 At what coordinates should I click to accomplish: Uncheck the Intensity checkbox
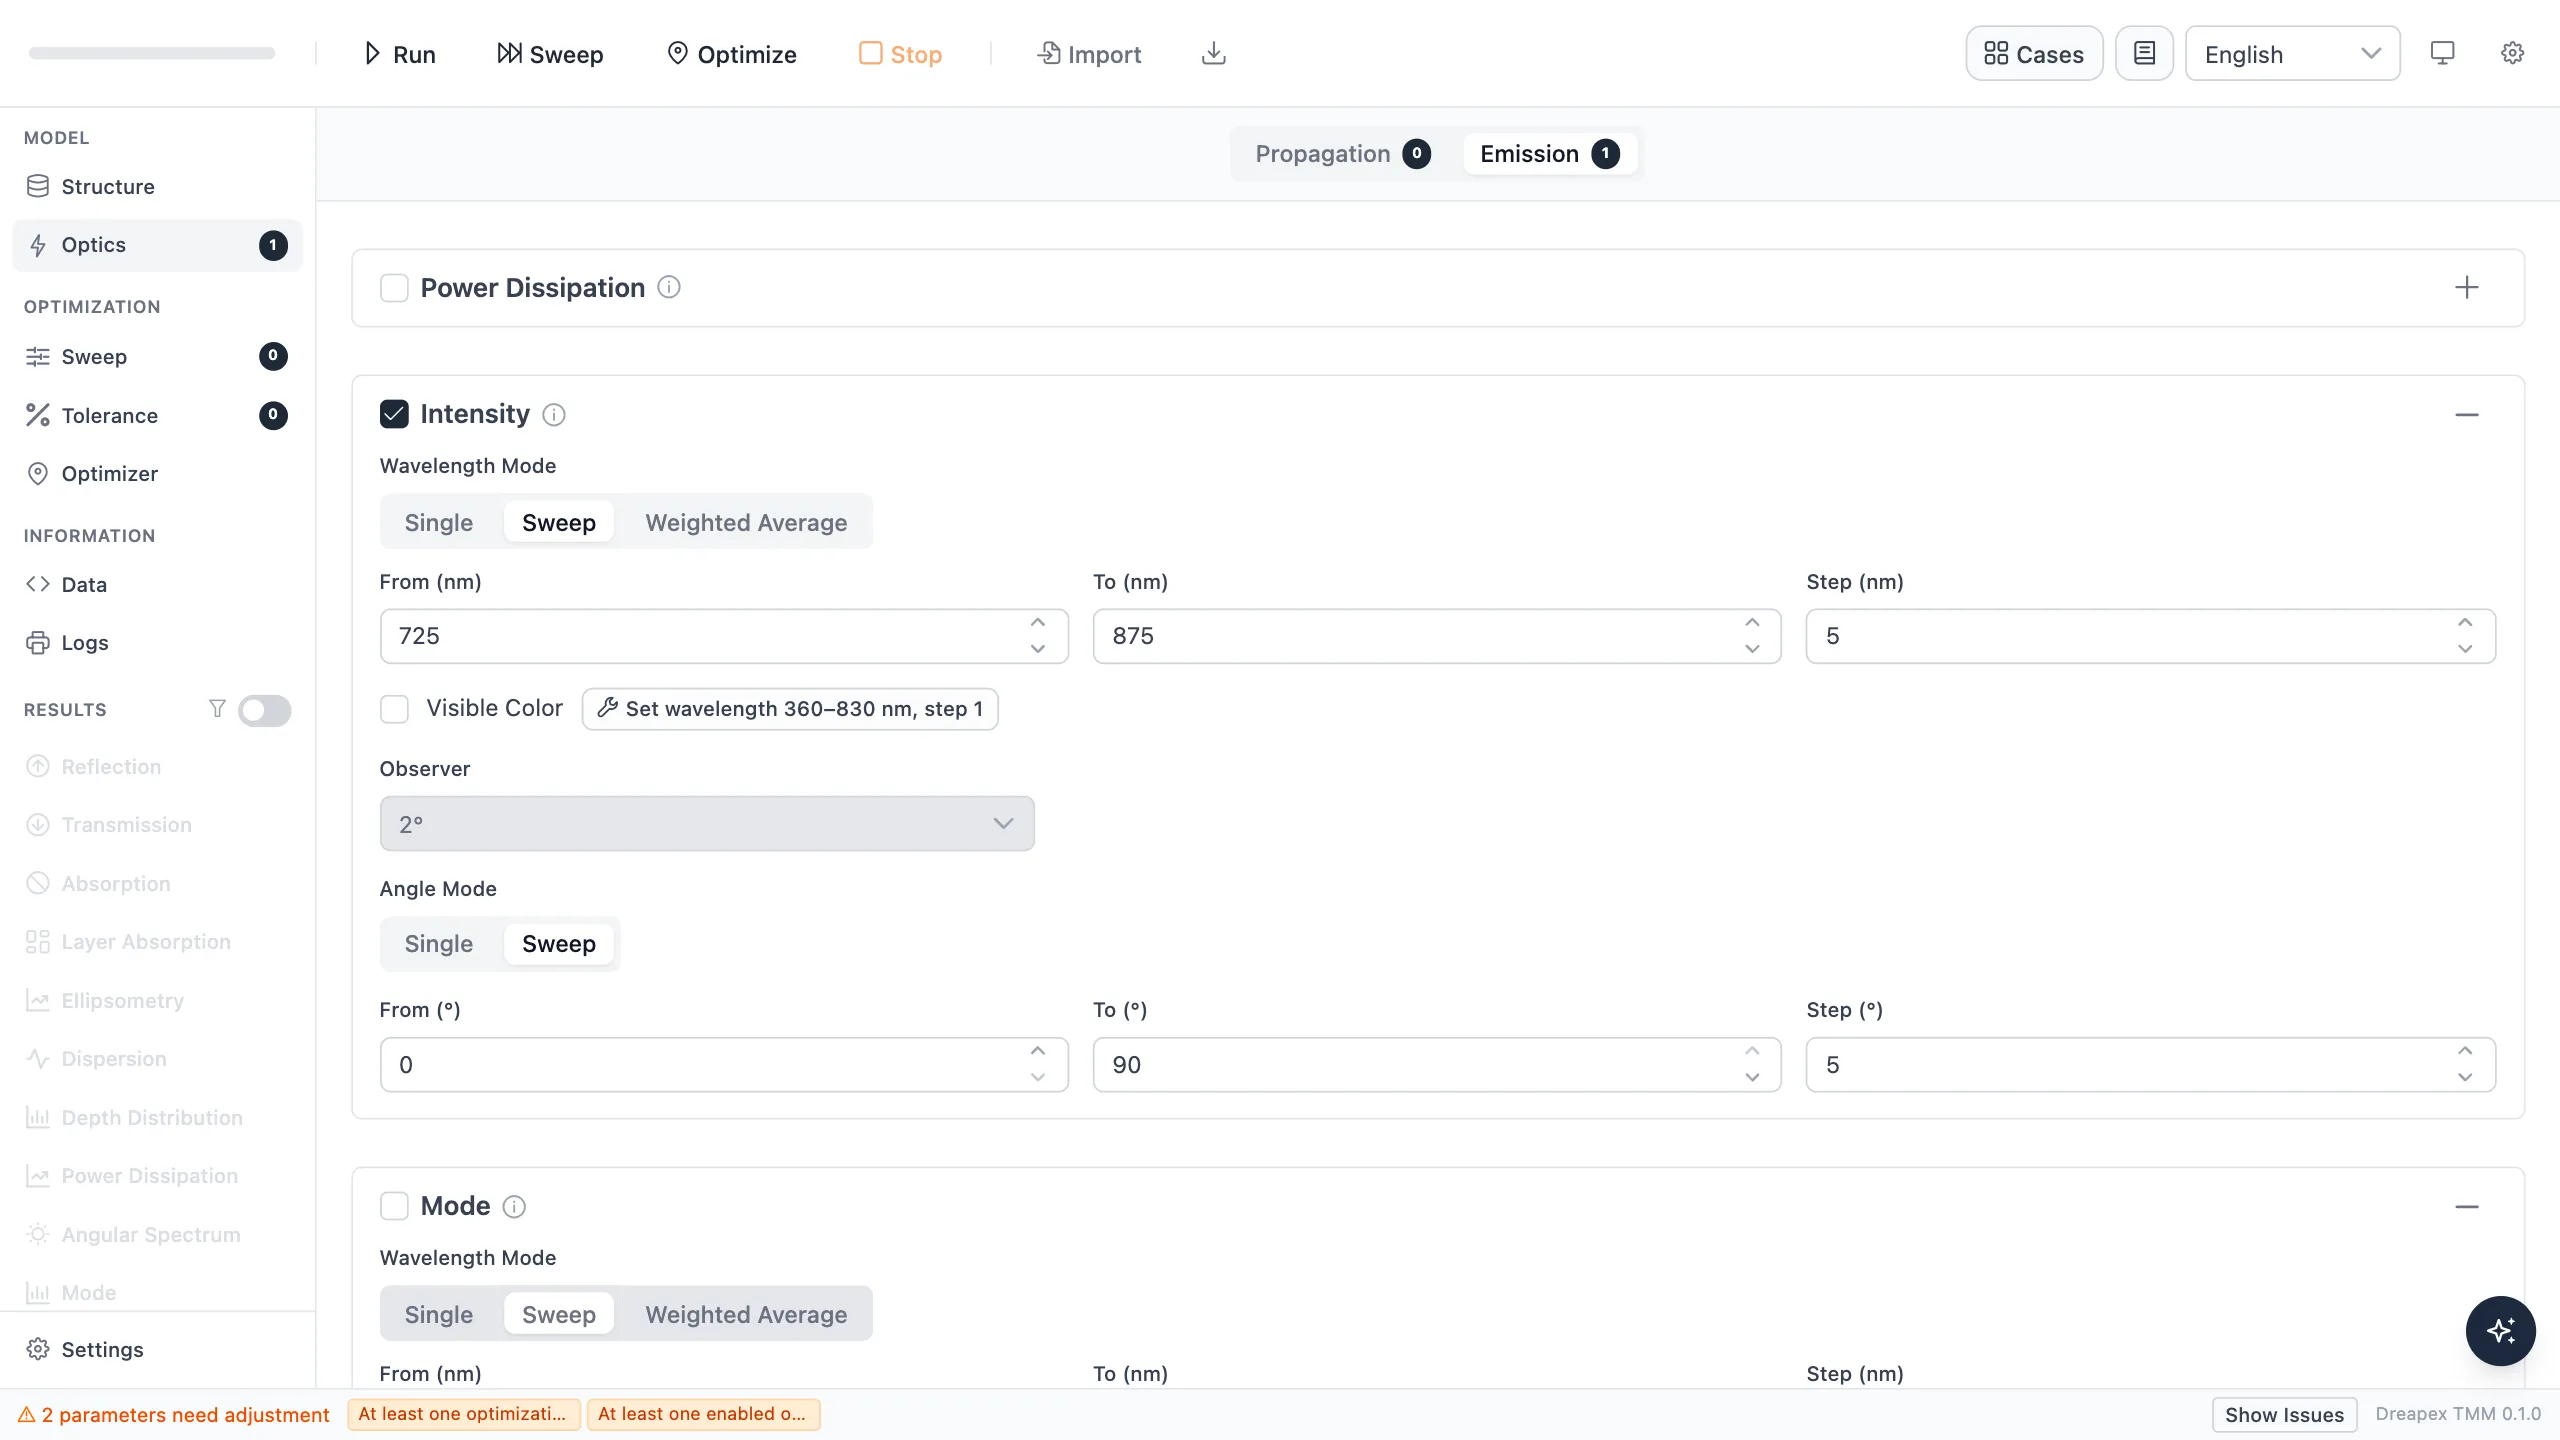(x=394, y=414)
